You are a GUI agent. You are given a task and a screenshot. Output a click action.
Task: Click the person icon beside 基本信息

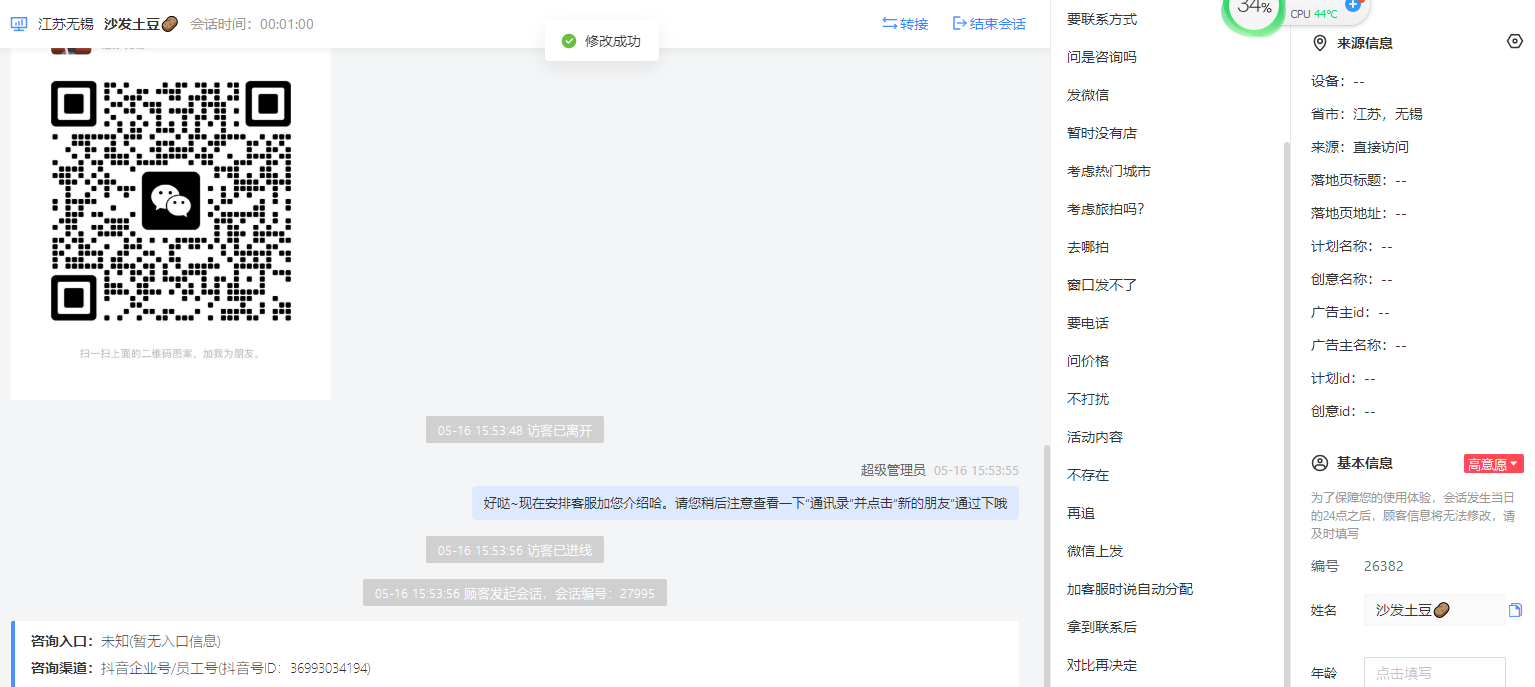coord(1319,463)
